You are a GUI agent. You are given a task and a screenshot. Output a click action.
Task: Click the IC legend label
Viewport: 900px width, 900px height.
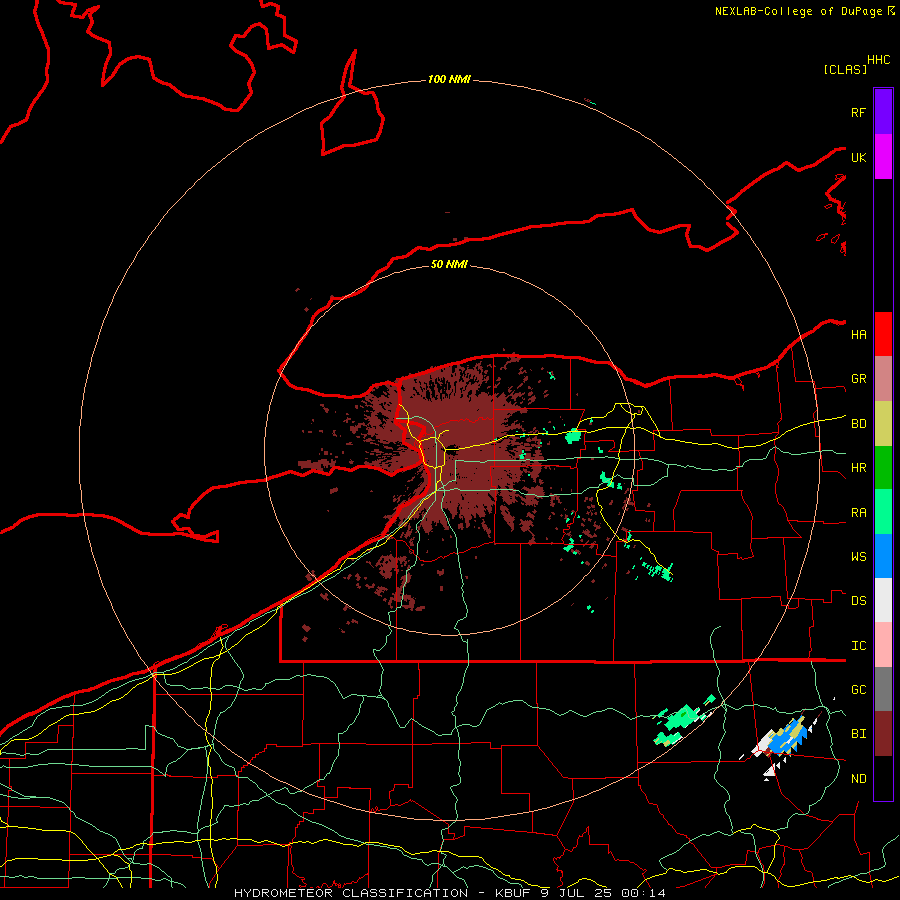click(858, 645)
